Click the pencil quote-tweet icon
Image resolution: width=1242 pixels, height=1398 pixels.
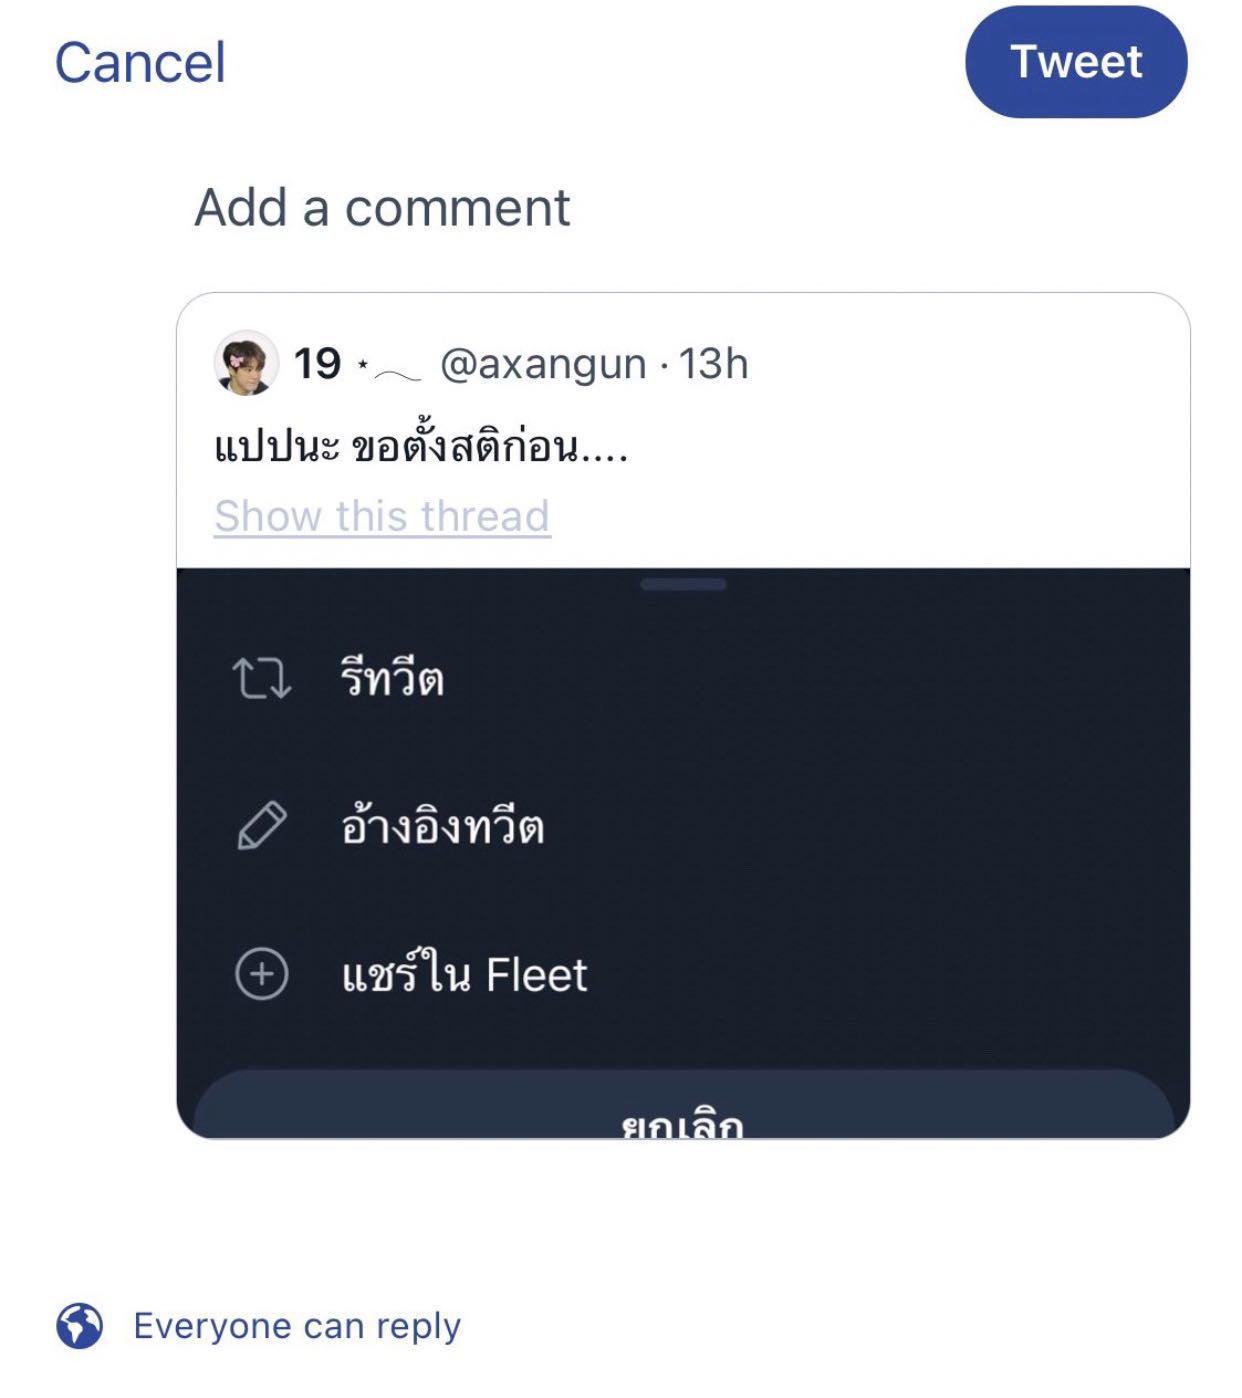tap(262, 826)
